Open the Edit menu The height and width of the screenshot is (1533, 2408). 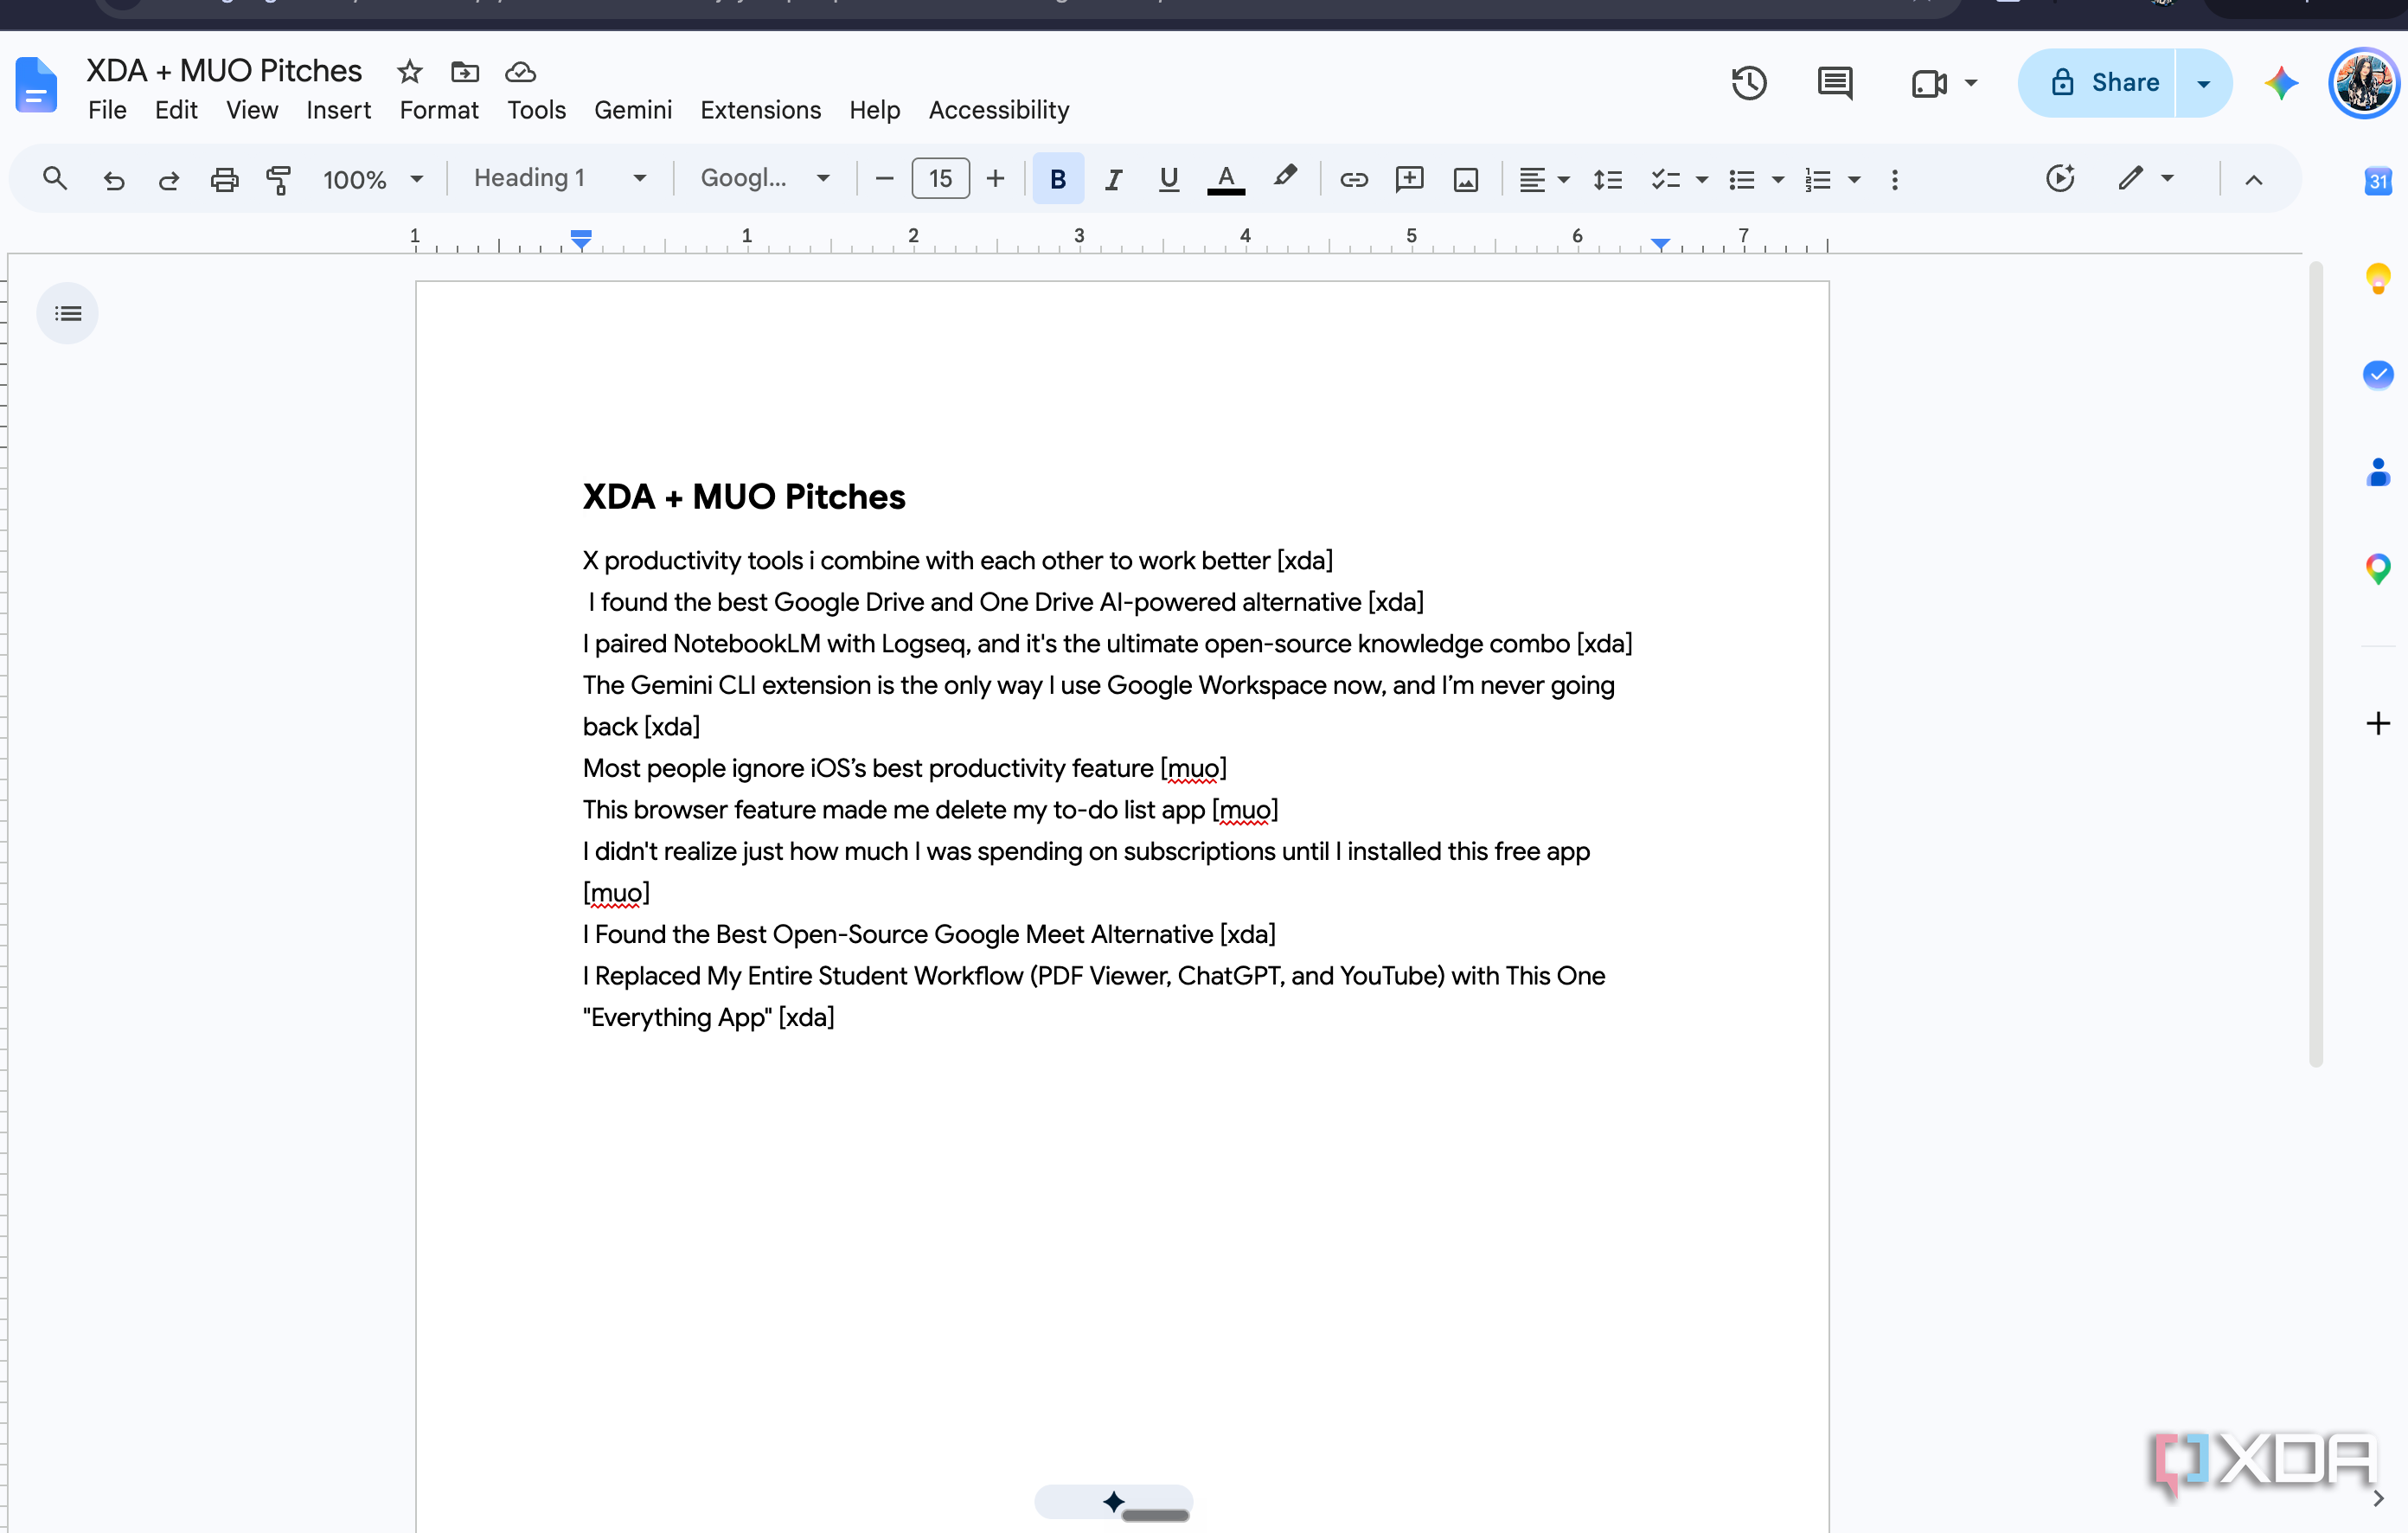tap(176, 110)
